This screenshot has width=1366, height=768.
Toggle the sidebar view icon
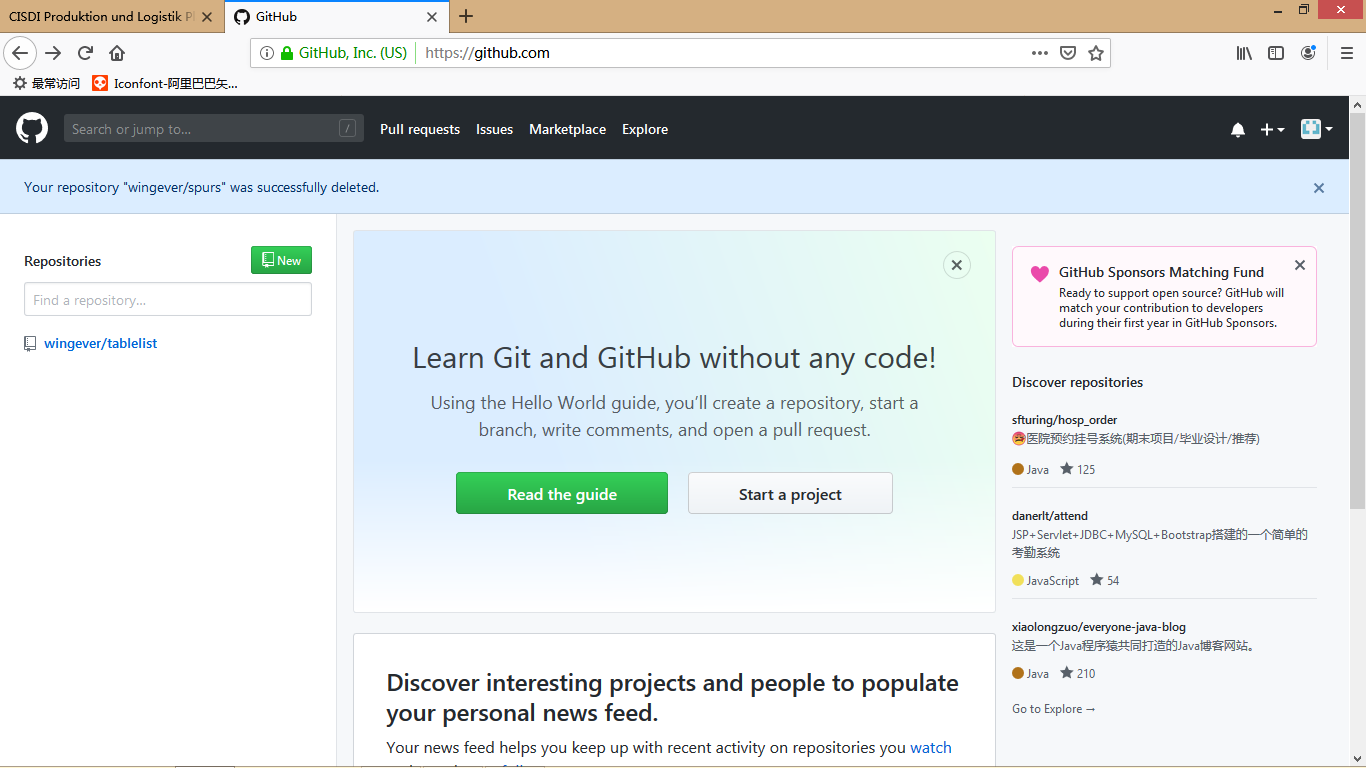point(1276,53)
